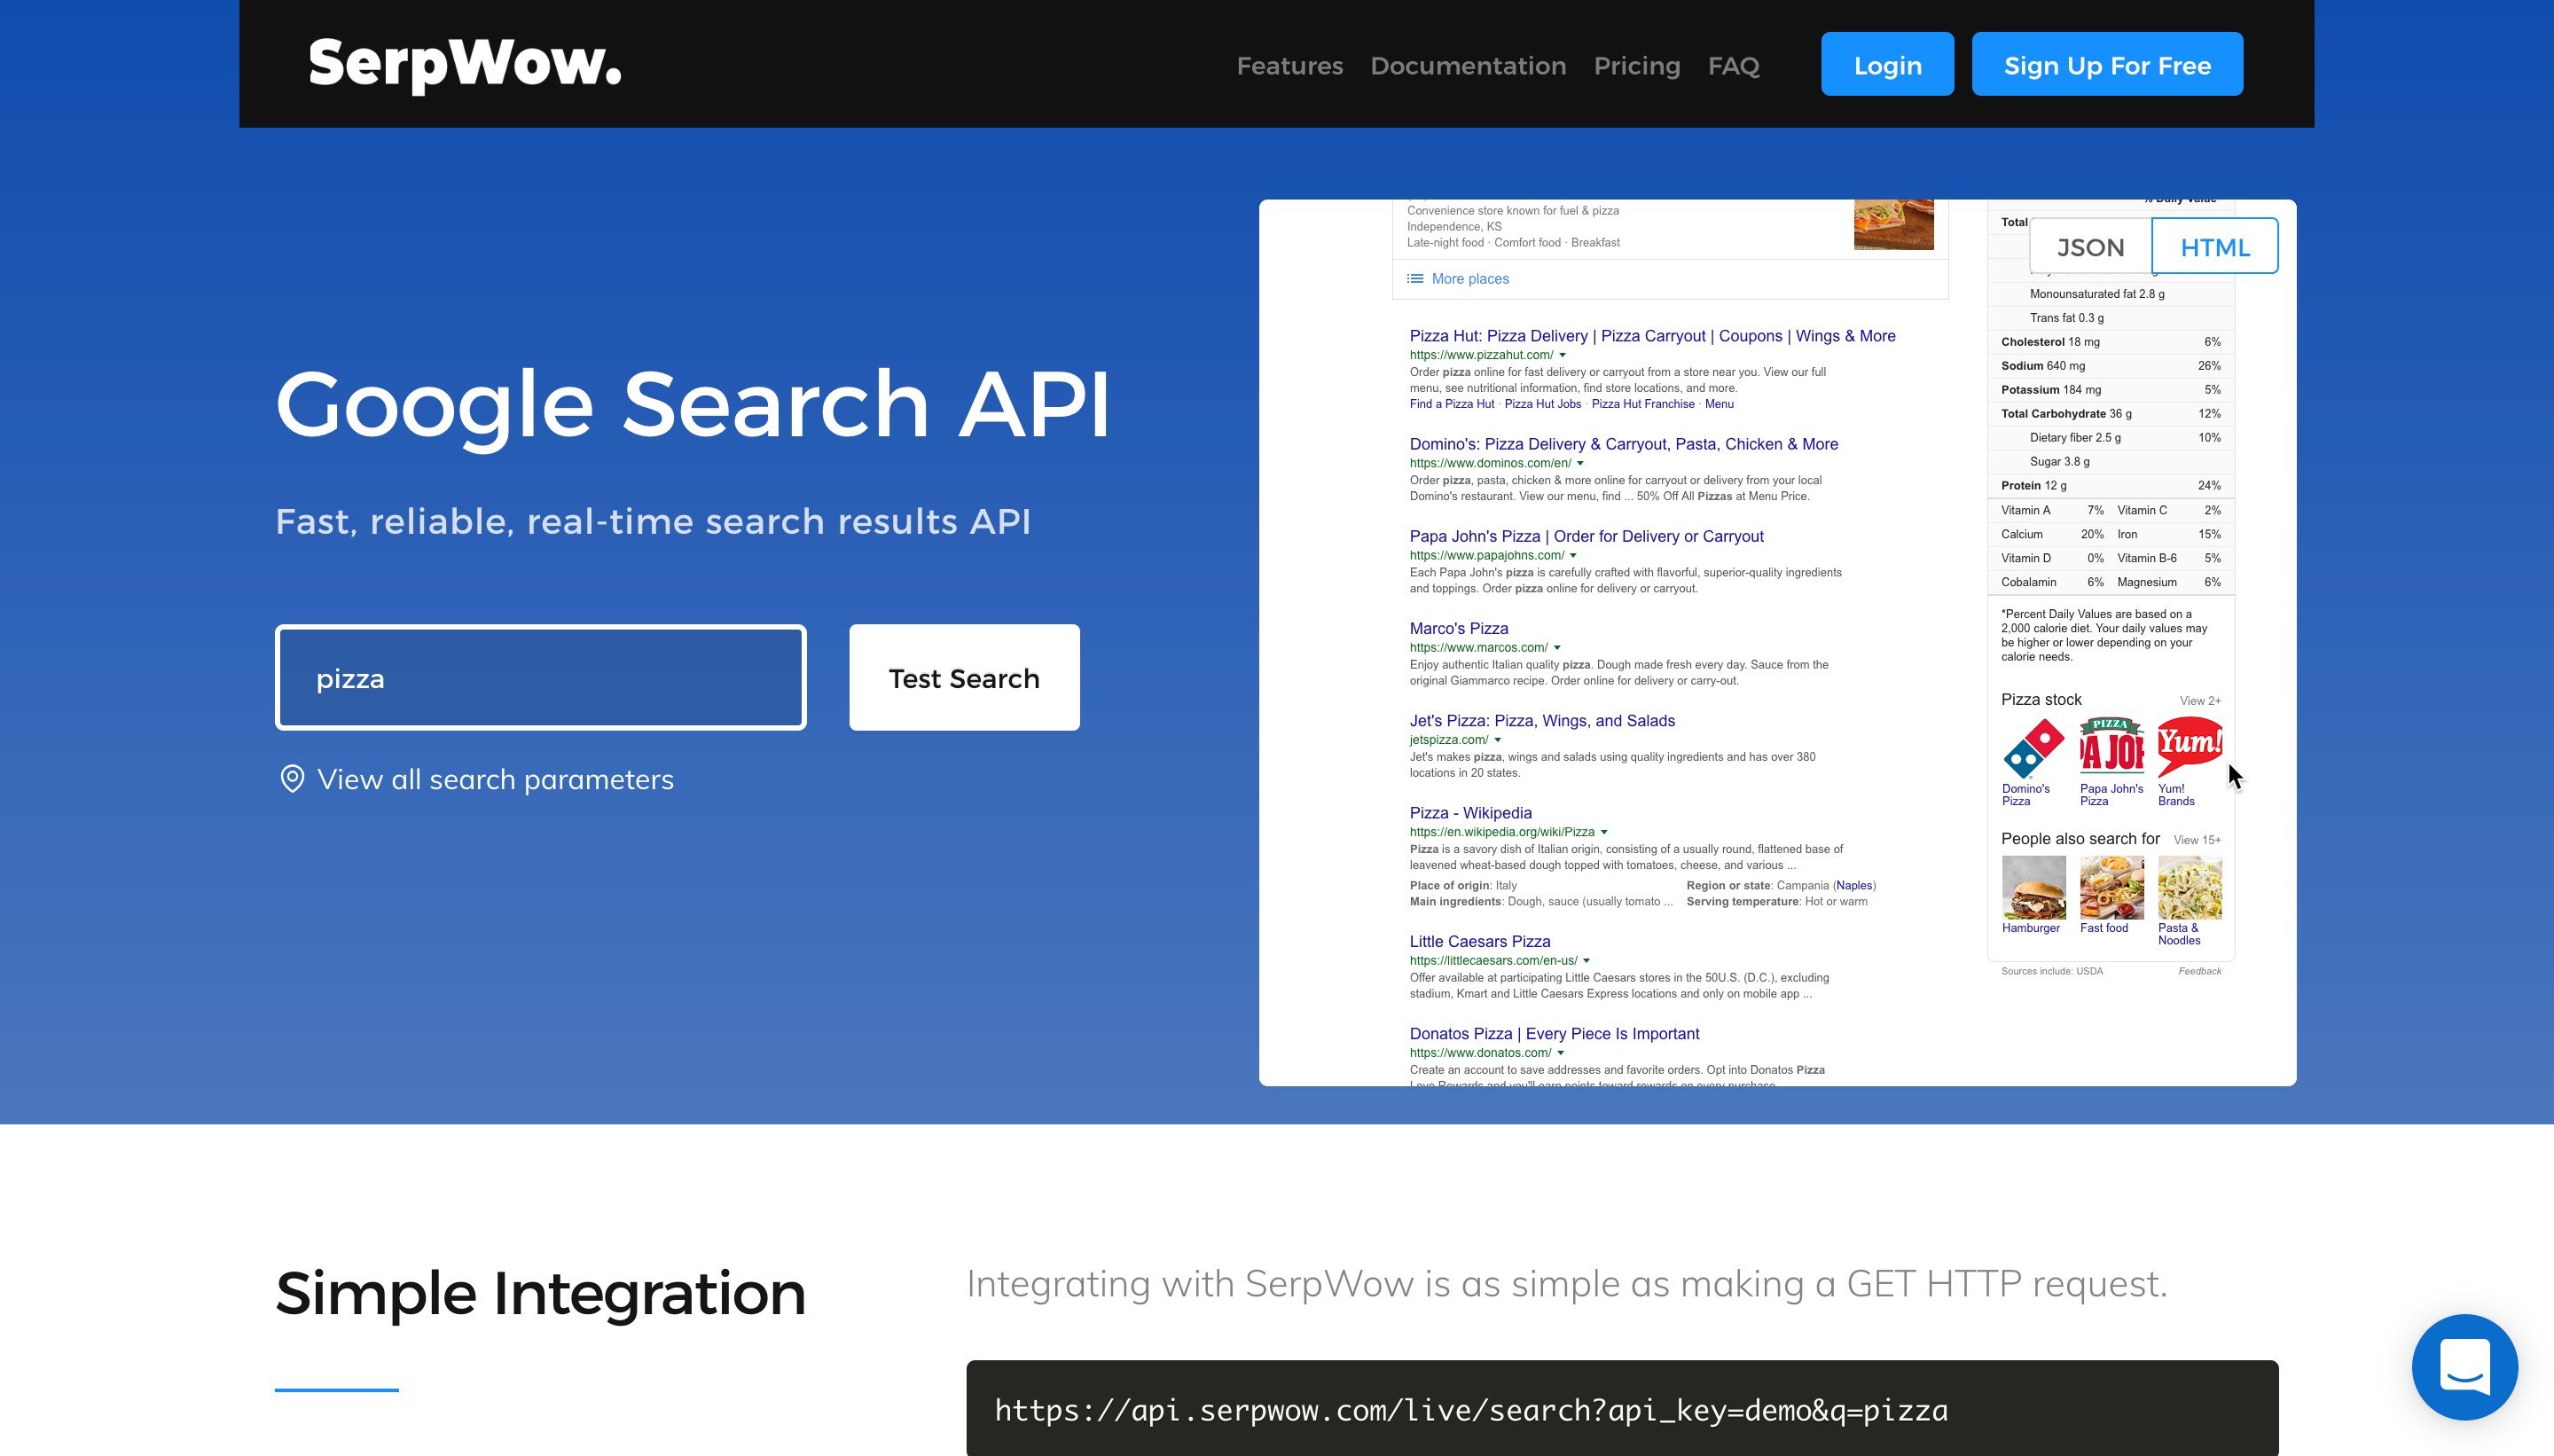Click the Papa John's Pizza stock logo

(2111, 747)
